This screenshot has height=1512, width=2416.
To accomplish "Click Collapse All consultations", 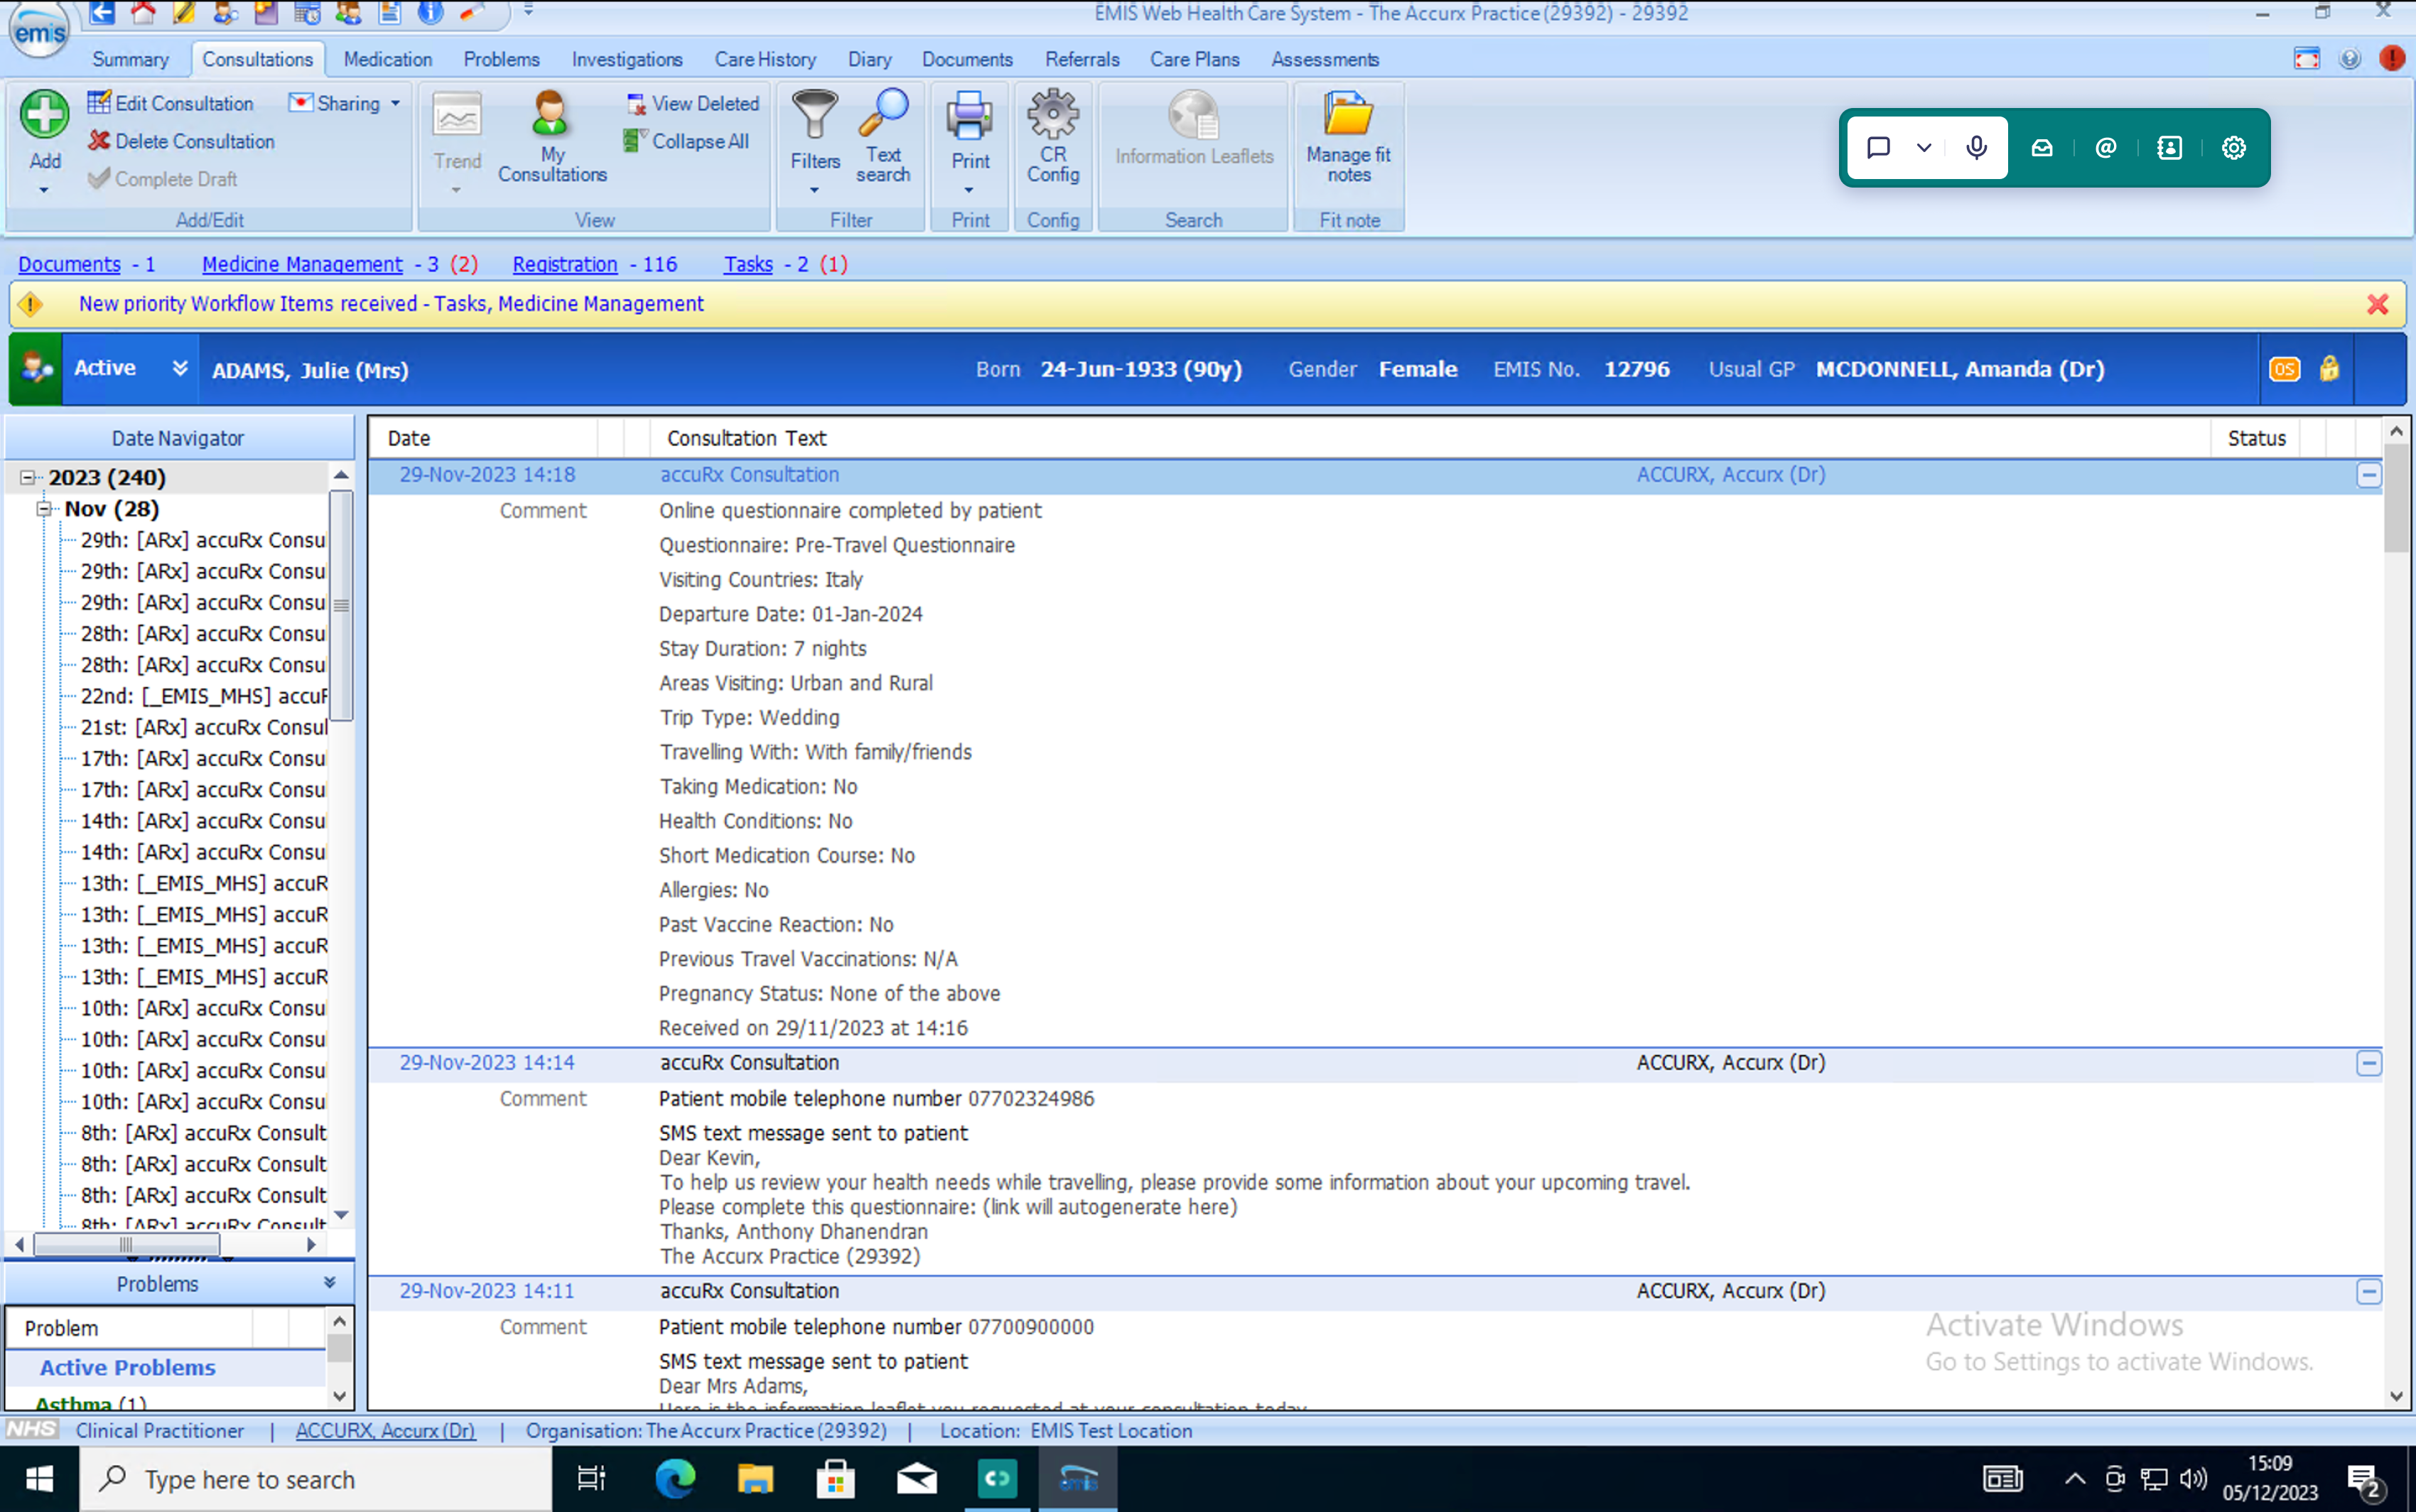I will click(686, 141).
